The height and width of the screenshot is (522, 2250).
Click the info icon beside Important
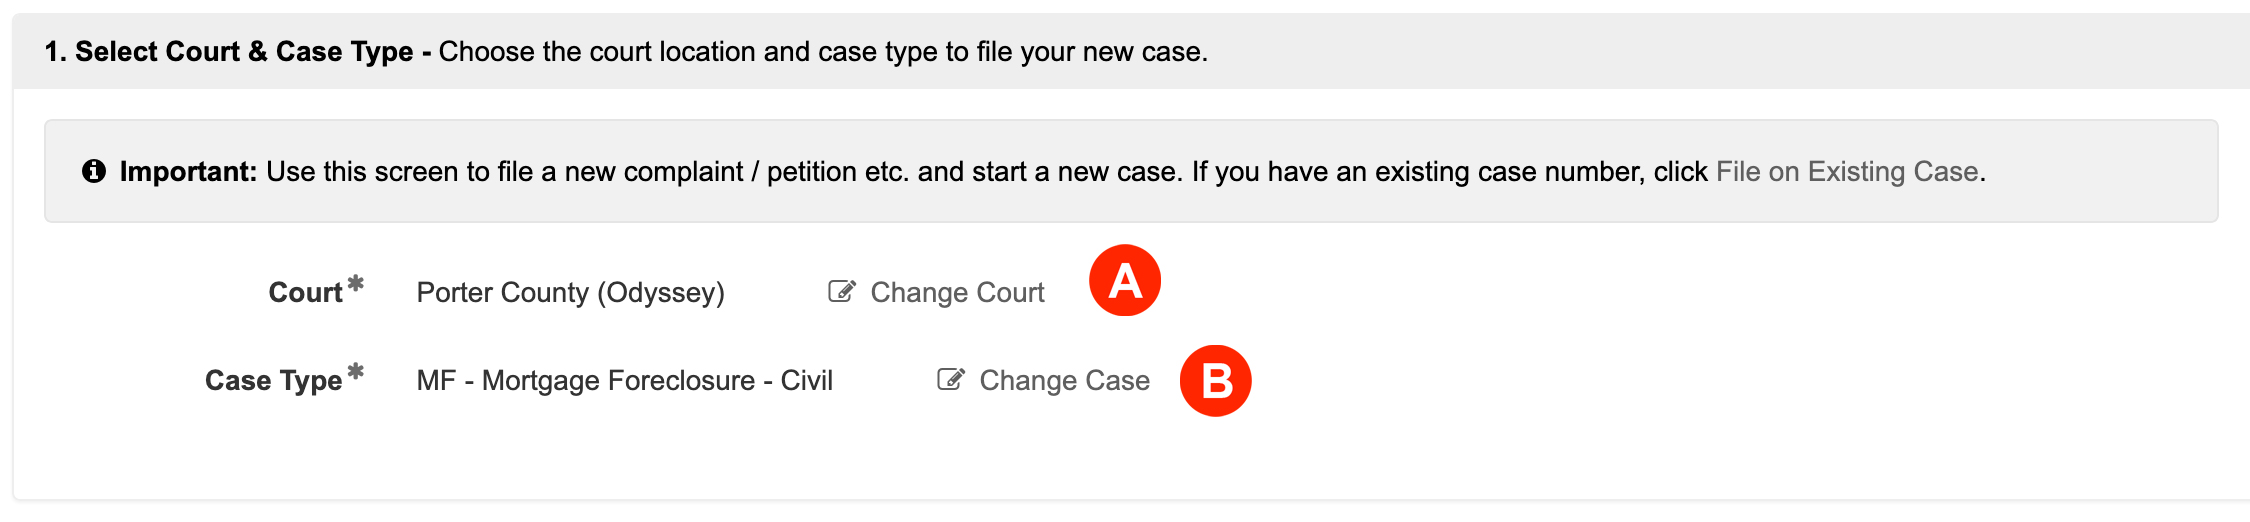94,171
